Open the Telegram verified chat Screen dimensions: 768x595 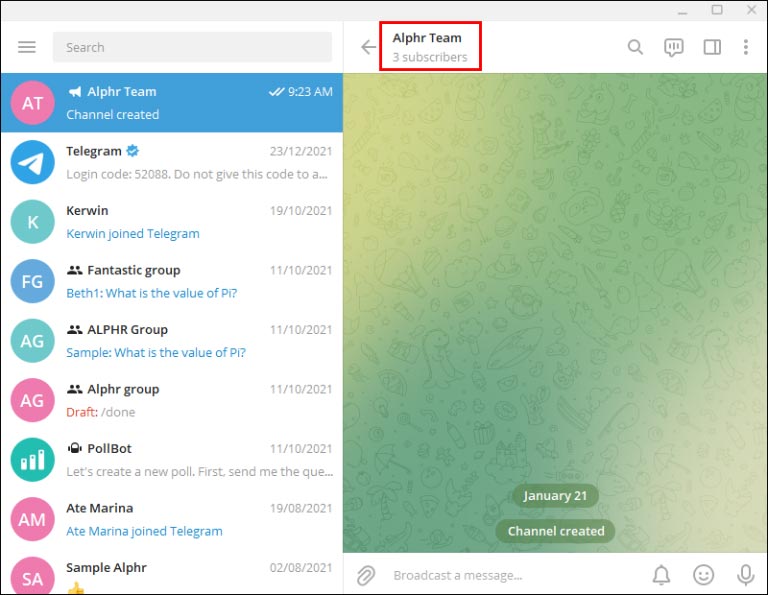coord(171,162)
